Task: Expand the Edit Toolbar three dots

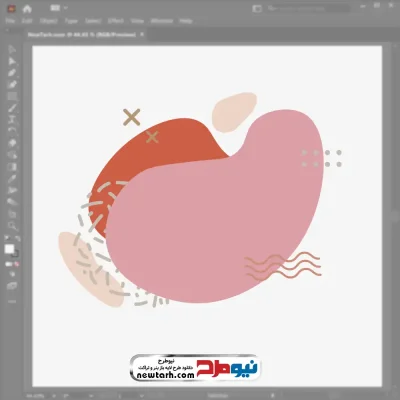Action: [x=12, y=301]
